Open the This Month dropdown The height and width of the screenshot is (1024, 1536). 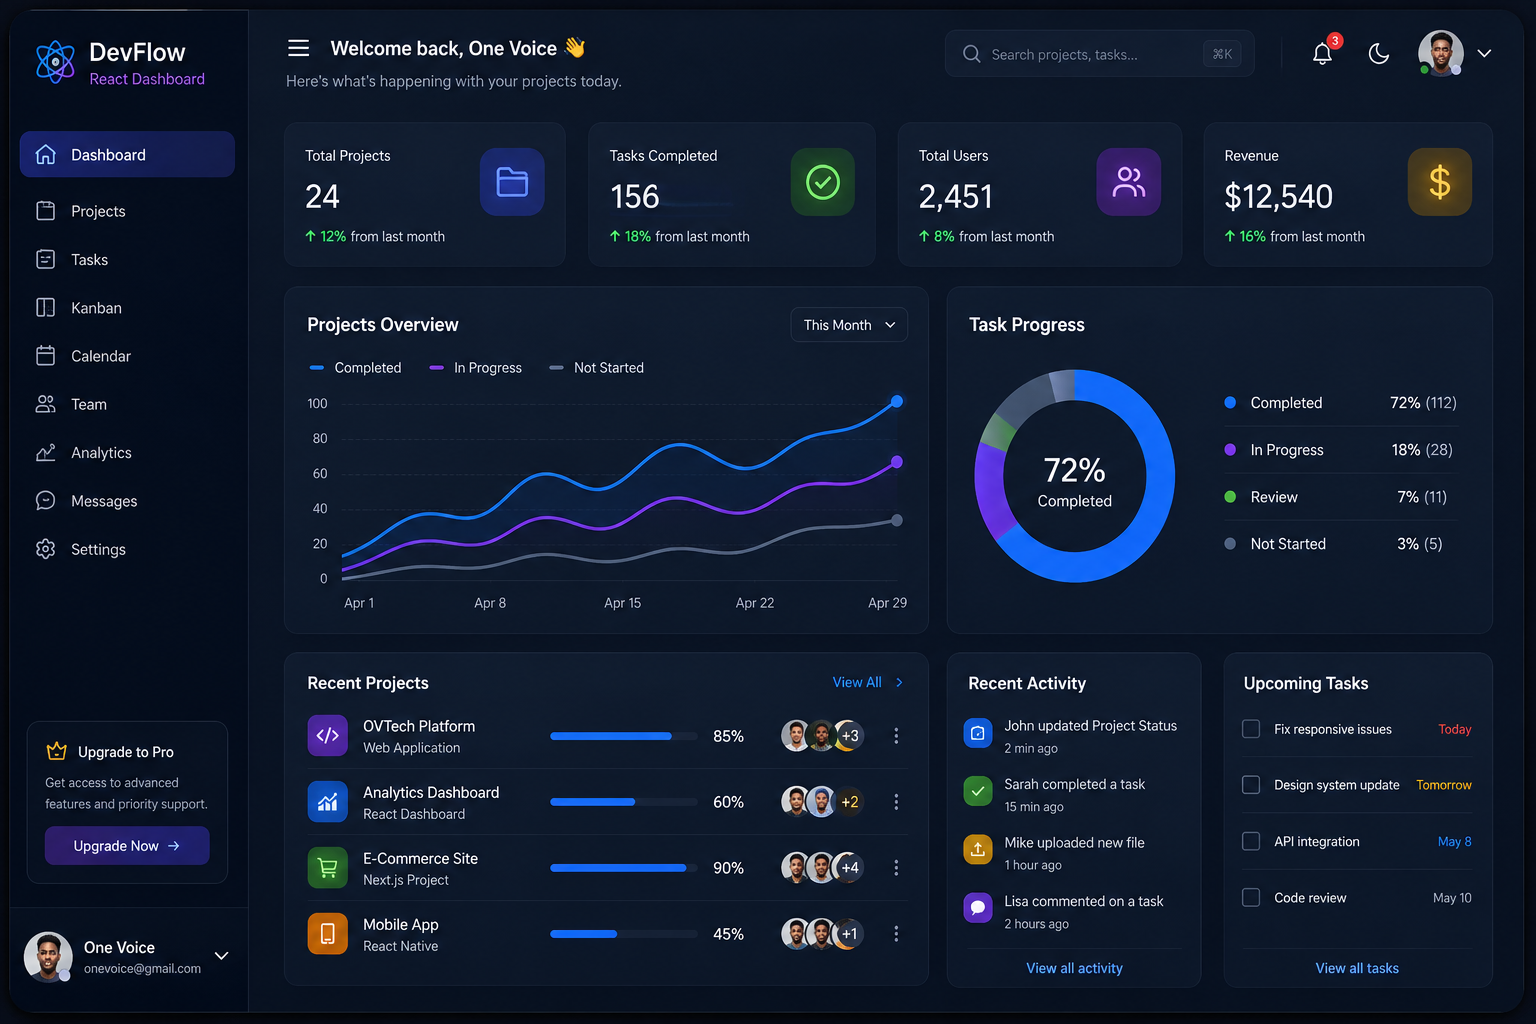849,325
